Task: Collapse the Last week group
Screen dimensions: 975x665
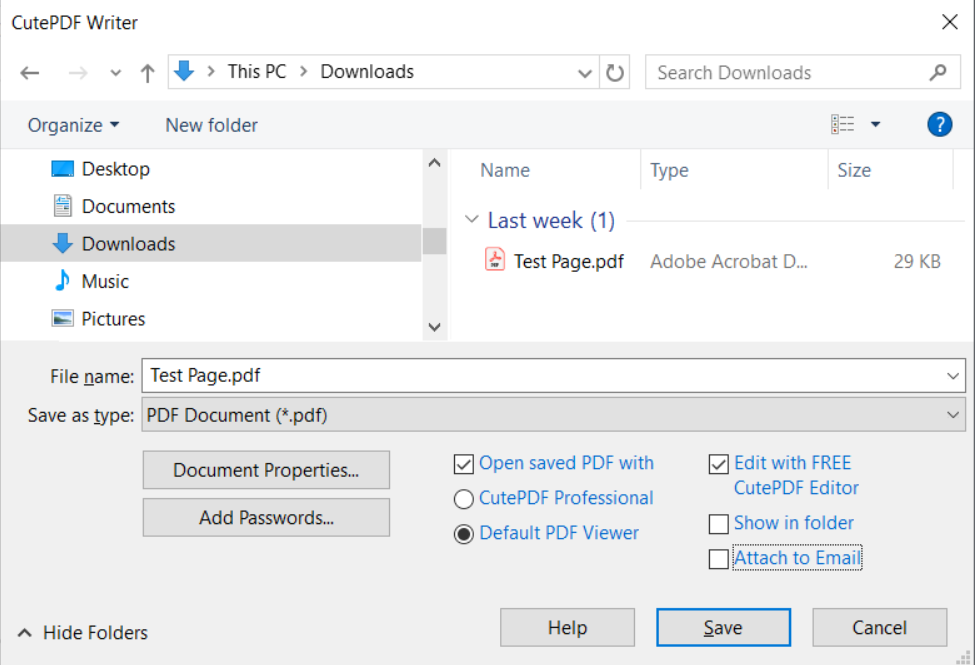Action: click(x=471, y=220)
